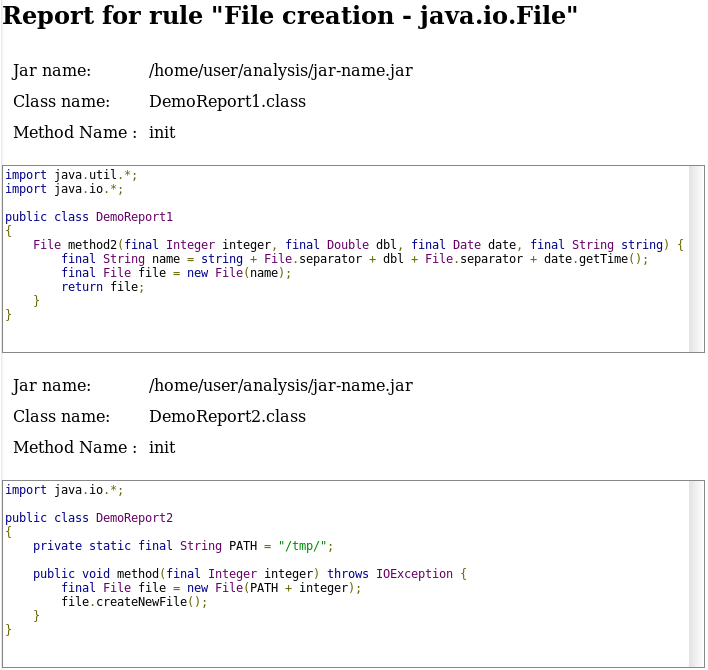Click the 'import java.io.*;' line in DemoReport2 code
The image size is (708, 670).
tap(64, 490)
